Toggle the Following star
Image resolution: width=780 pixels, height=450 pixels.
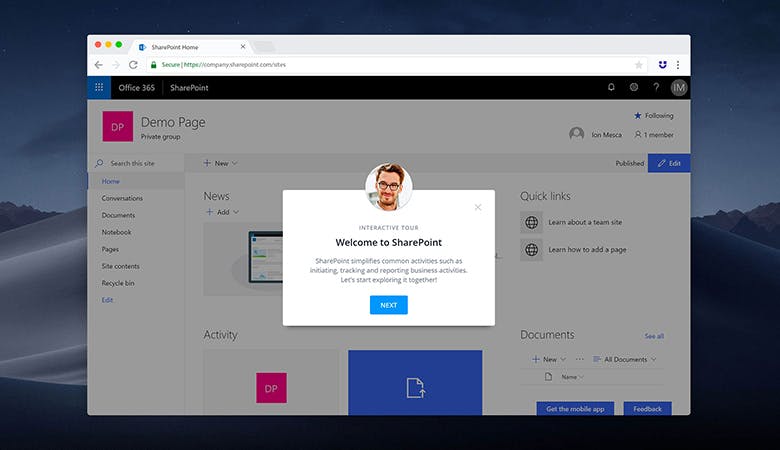pos(637,115)
